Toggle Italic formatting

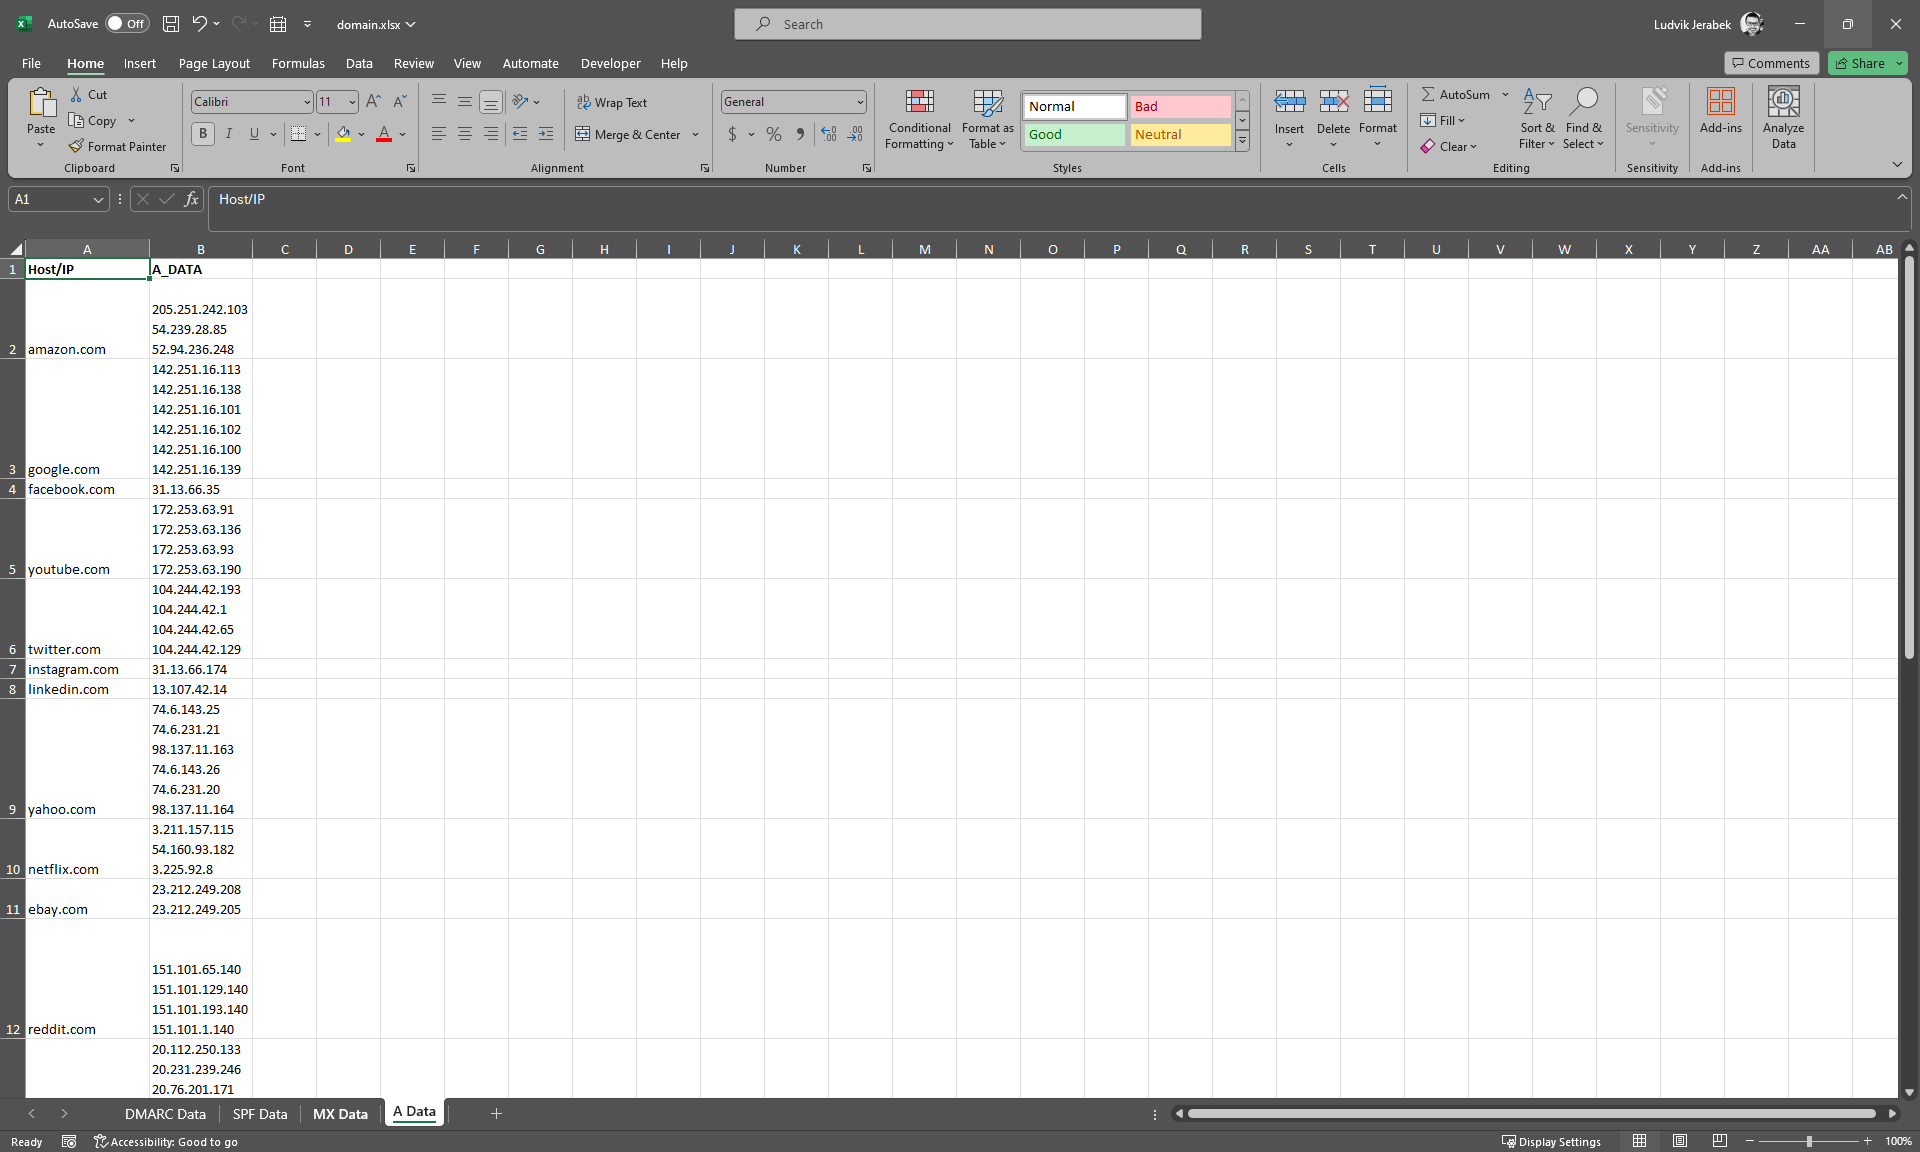(229, 134)
